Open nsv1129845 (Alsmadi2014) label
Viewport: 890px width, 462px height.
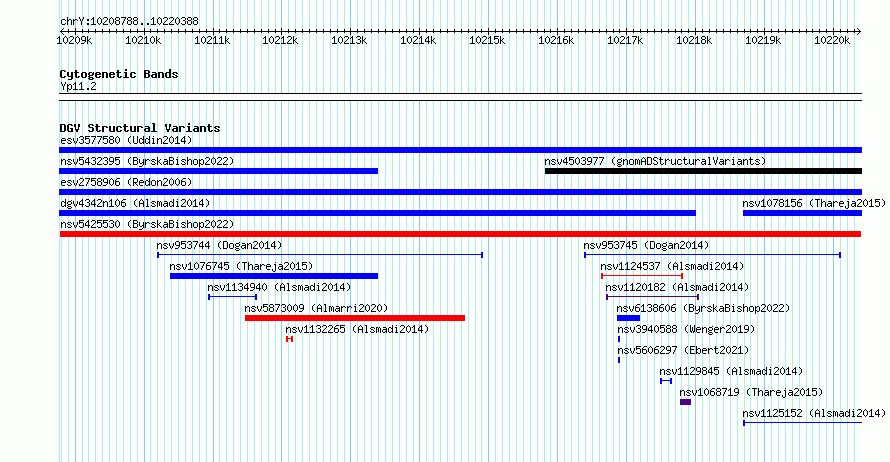[731, 371]
